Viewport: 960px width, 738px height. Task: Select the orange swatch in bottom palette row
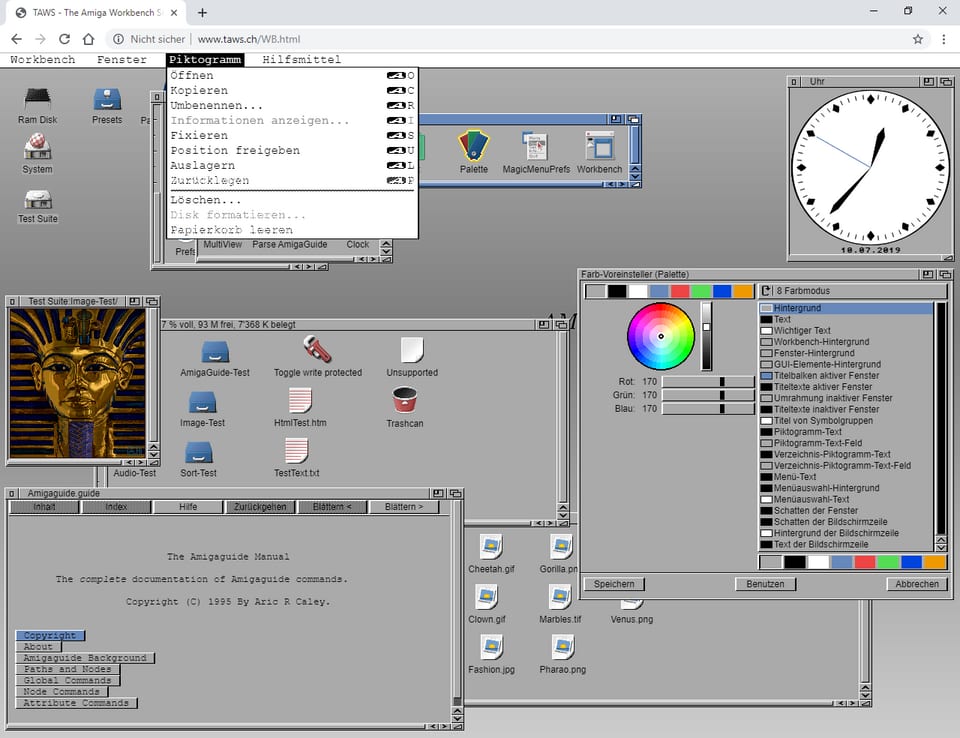click(x=935, y=562)
